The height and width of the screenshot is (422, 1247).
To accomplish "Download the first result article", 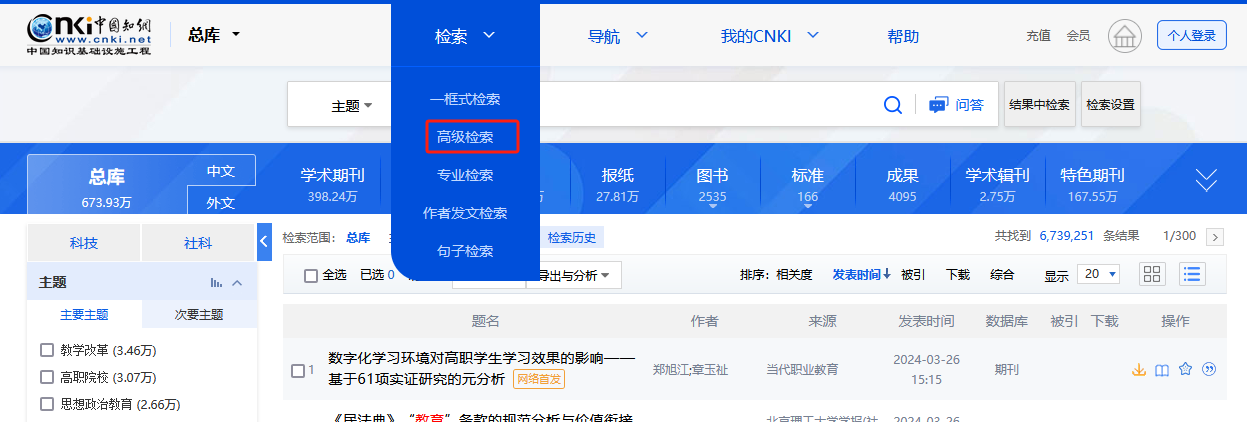I will tap(1138, 370).
